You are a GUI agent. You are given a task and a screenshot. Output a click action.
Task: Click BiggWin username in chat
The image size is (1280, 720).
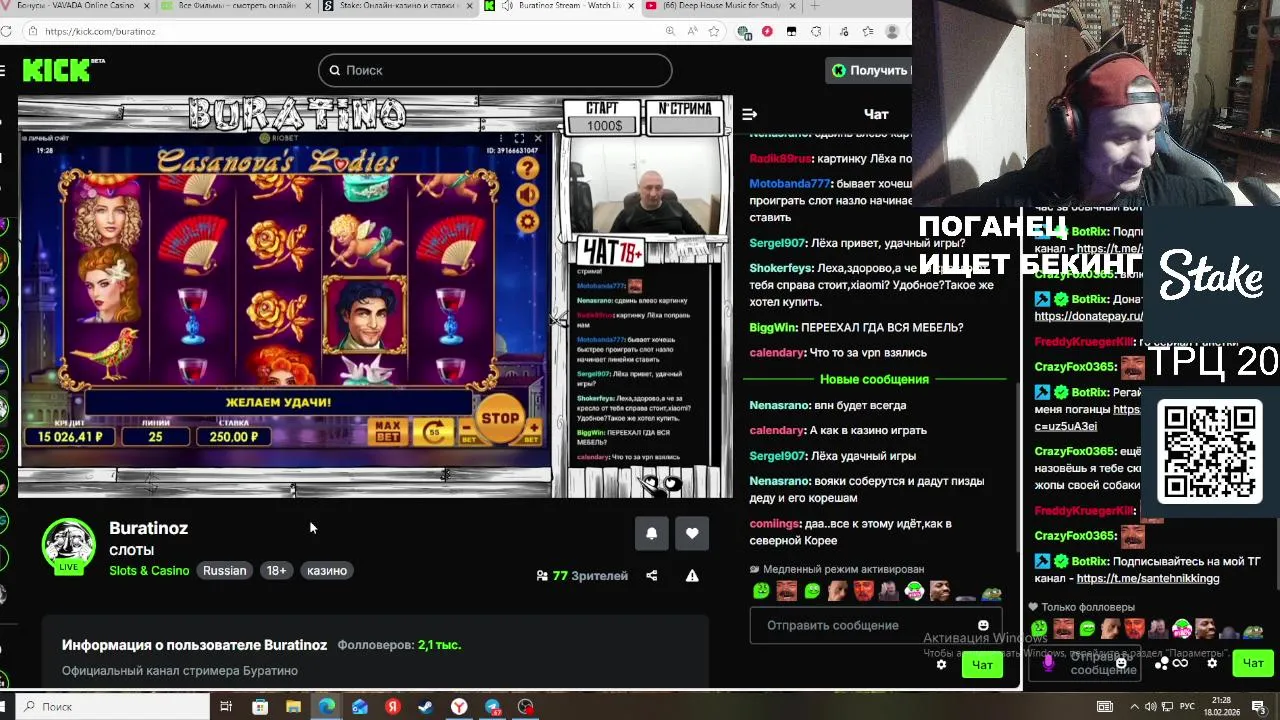[773, 327]
